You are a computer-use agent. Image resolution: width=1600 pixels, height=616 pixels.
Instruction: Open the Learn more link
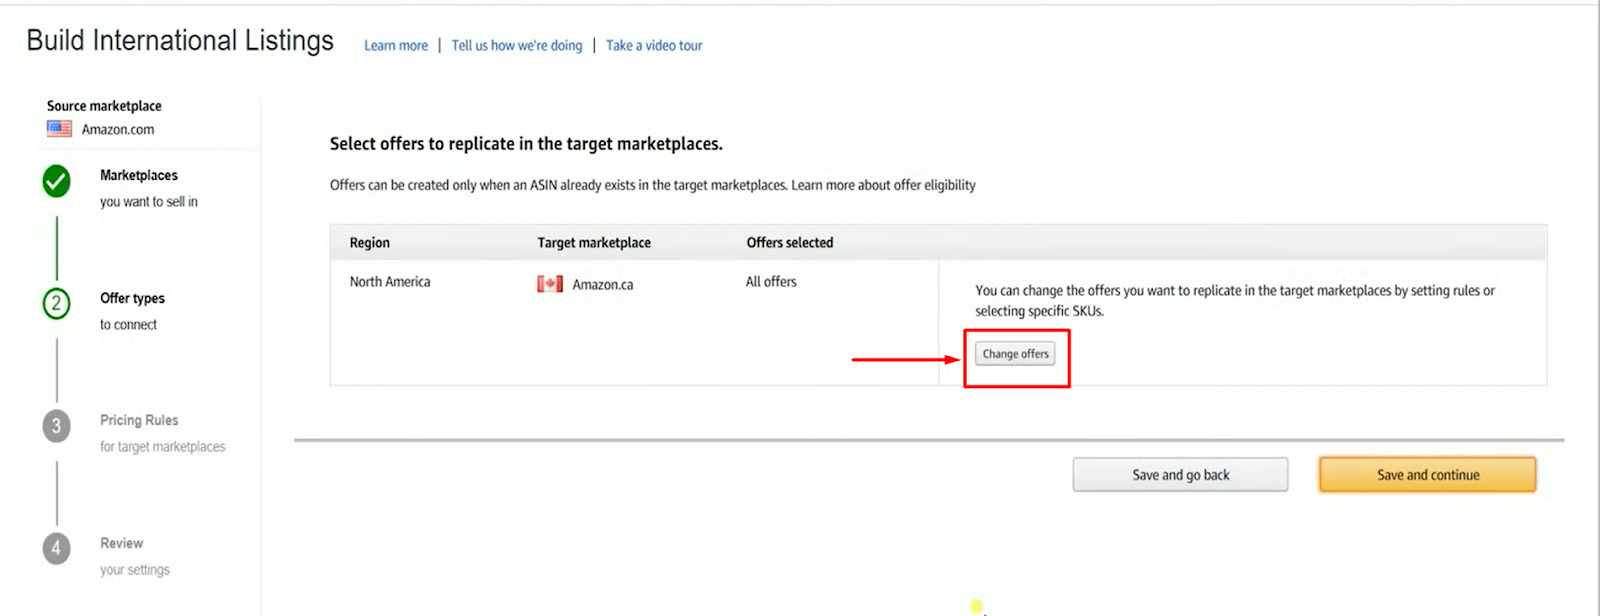pyautogui.click(x=396, y=46)
